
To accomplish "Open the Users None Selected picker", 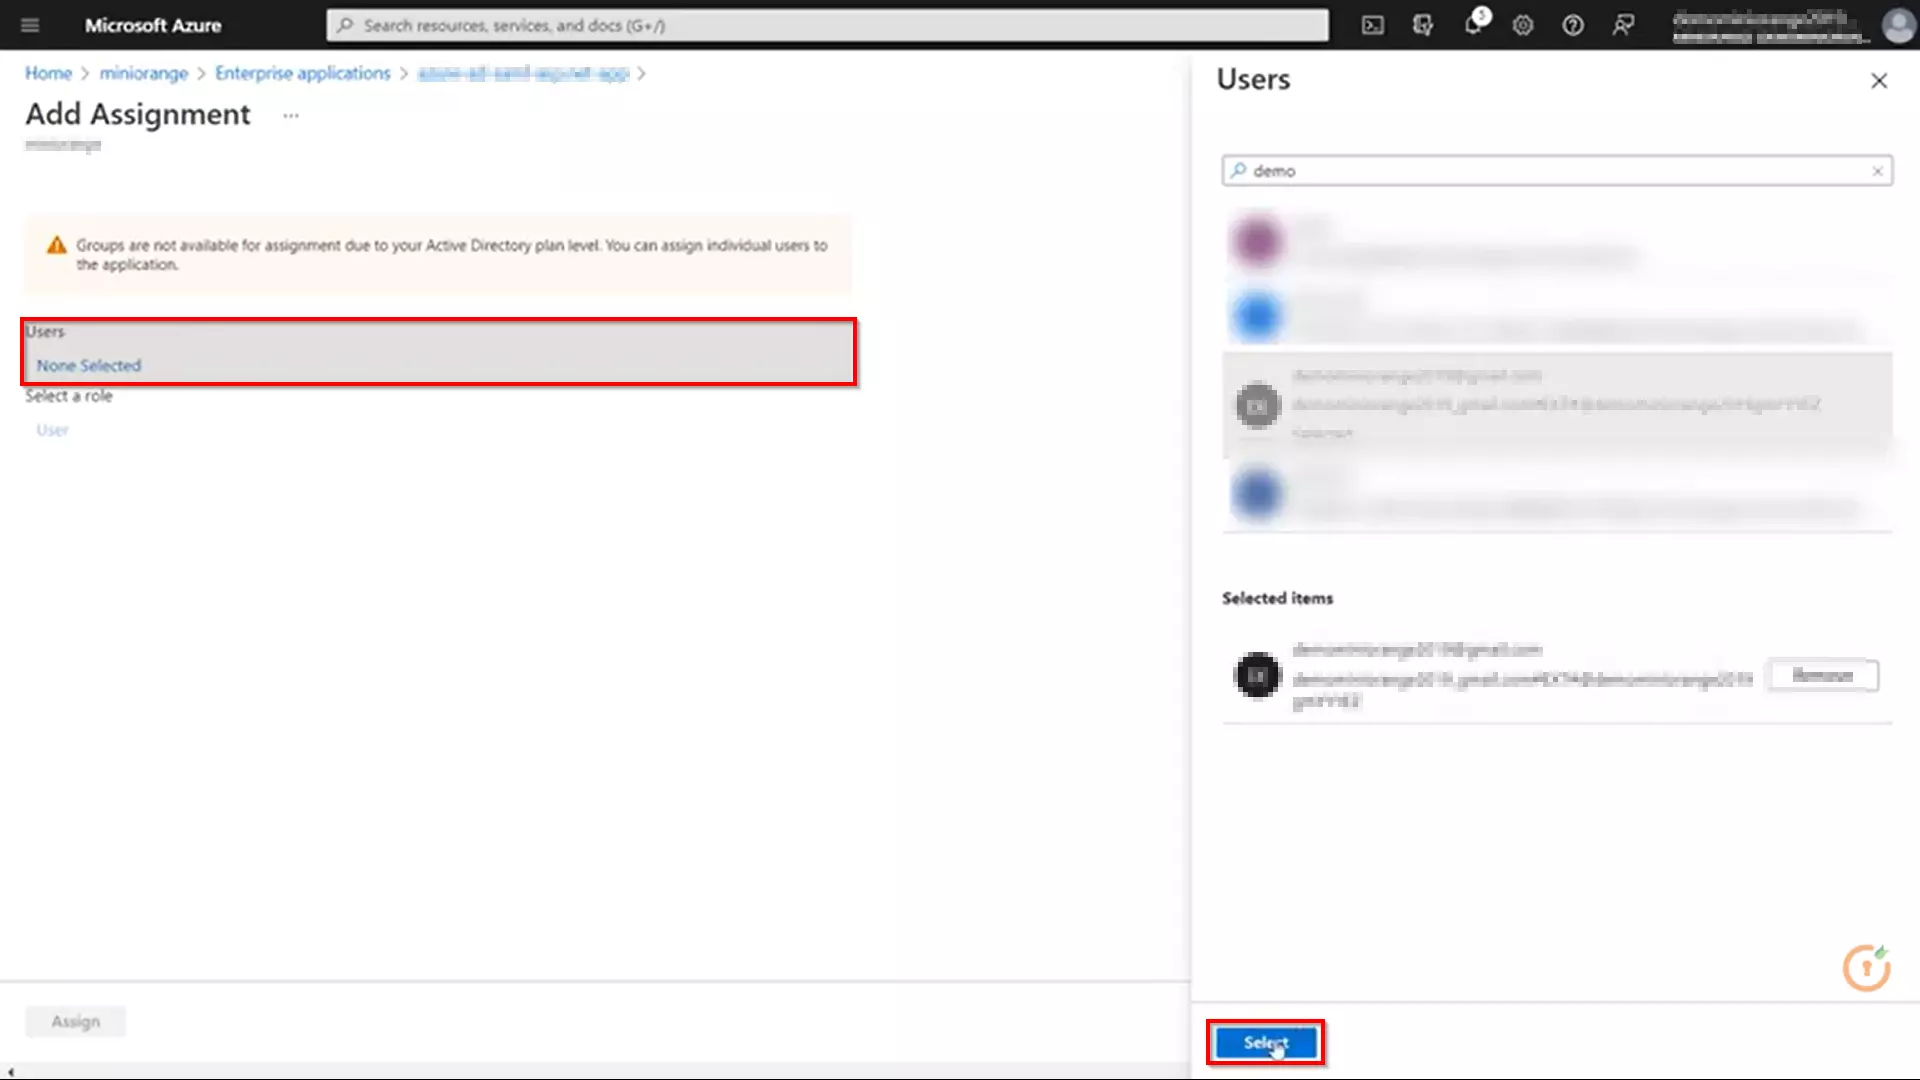I will [88, 365].
